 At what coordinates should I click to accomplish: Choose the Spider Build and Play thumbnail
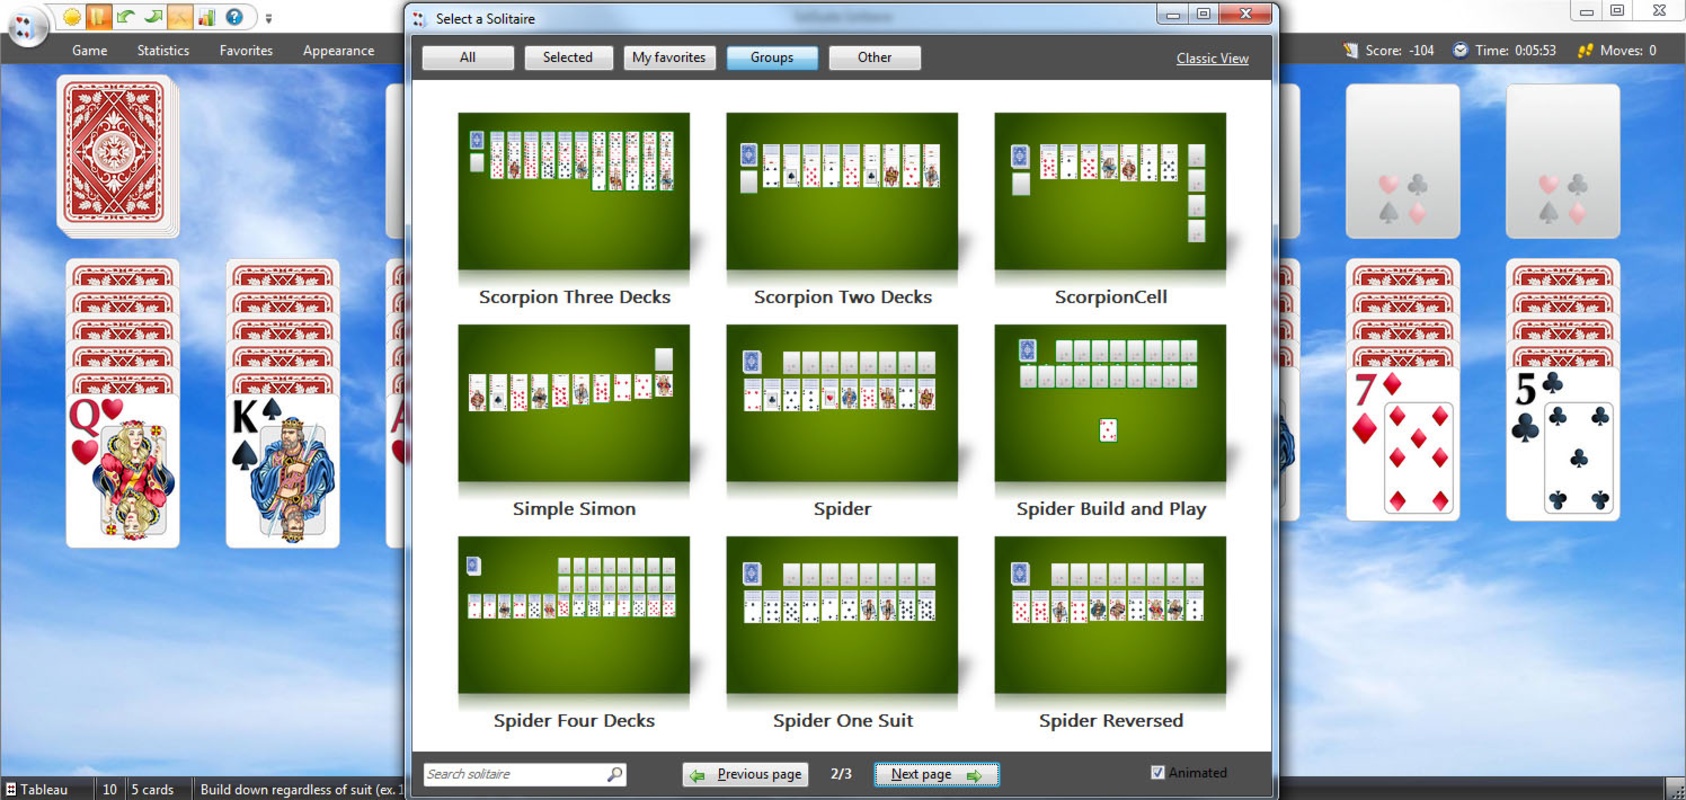pos(1110,403)
